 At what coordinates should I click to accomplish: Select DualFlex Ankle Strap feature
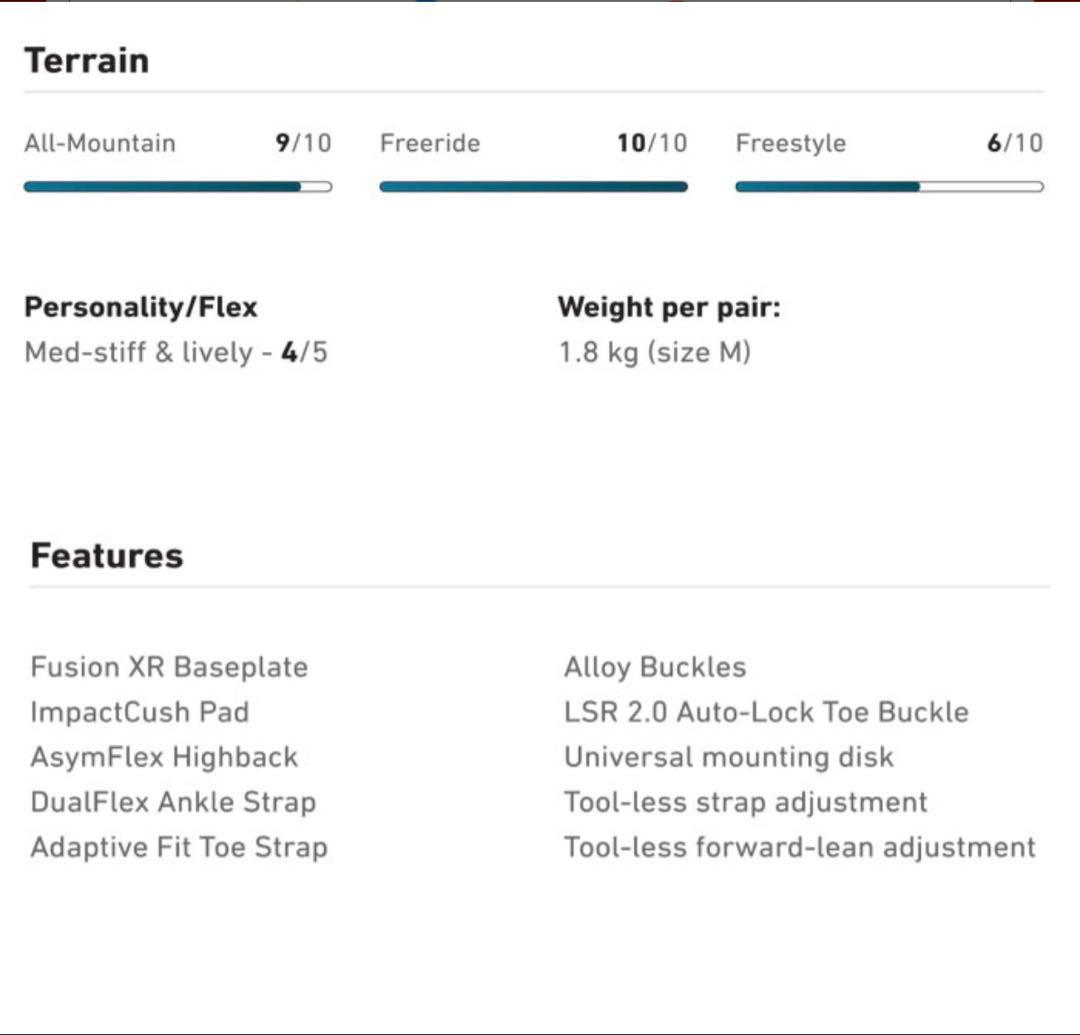[x=173, y=802]
